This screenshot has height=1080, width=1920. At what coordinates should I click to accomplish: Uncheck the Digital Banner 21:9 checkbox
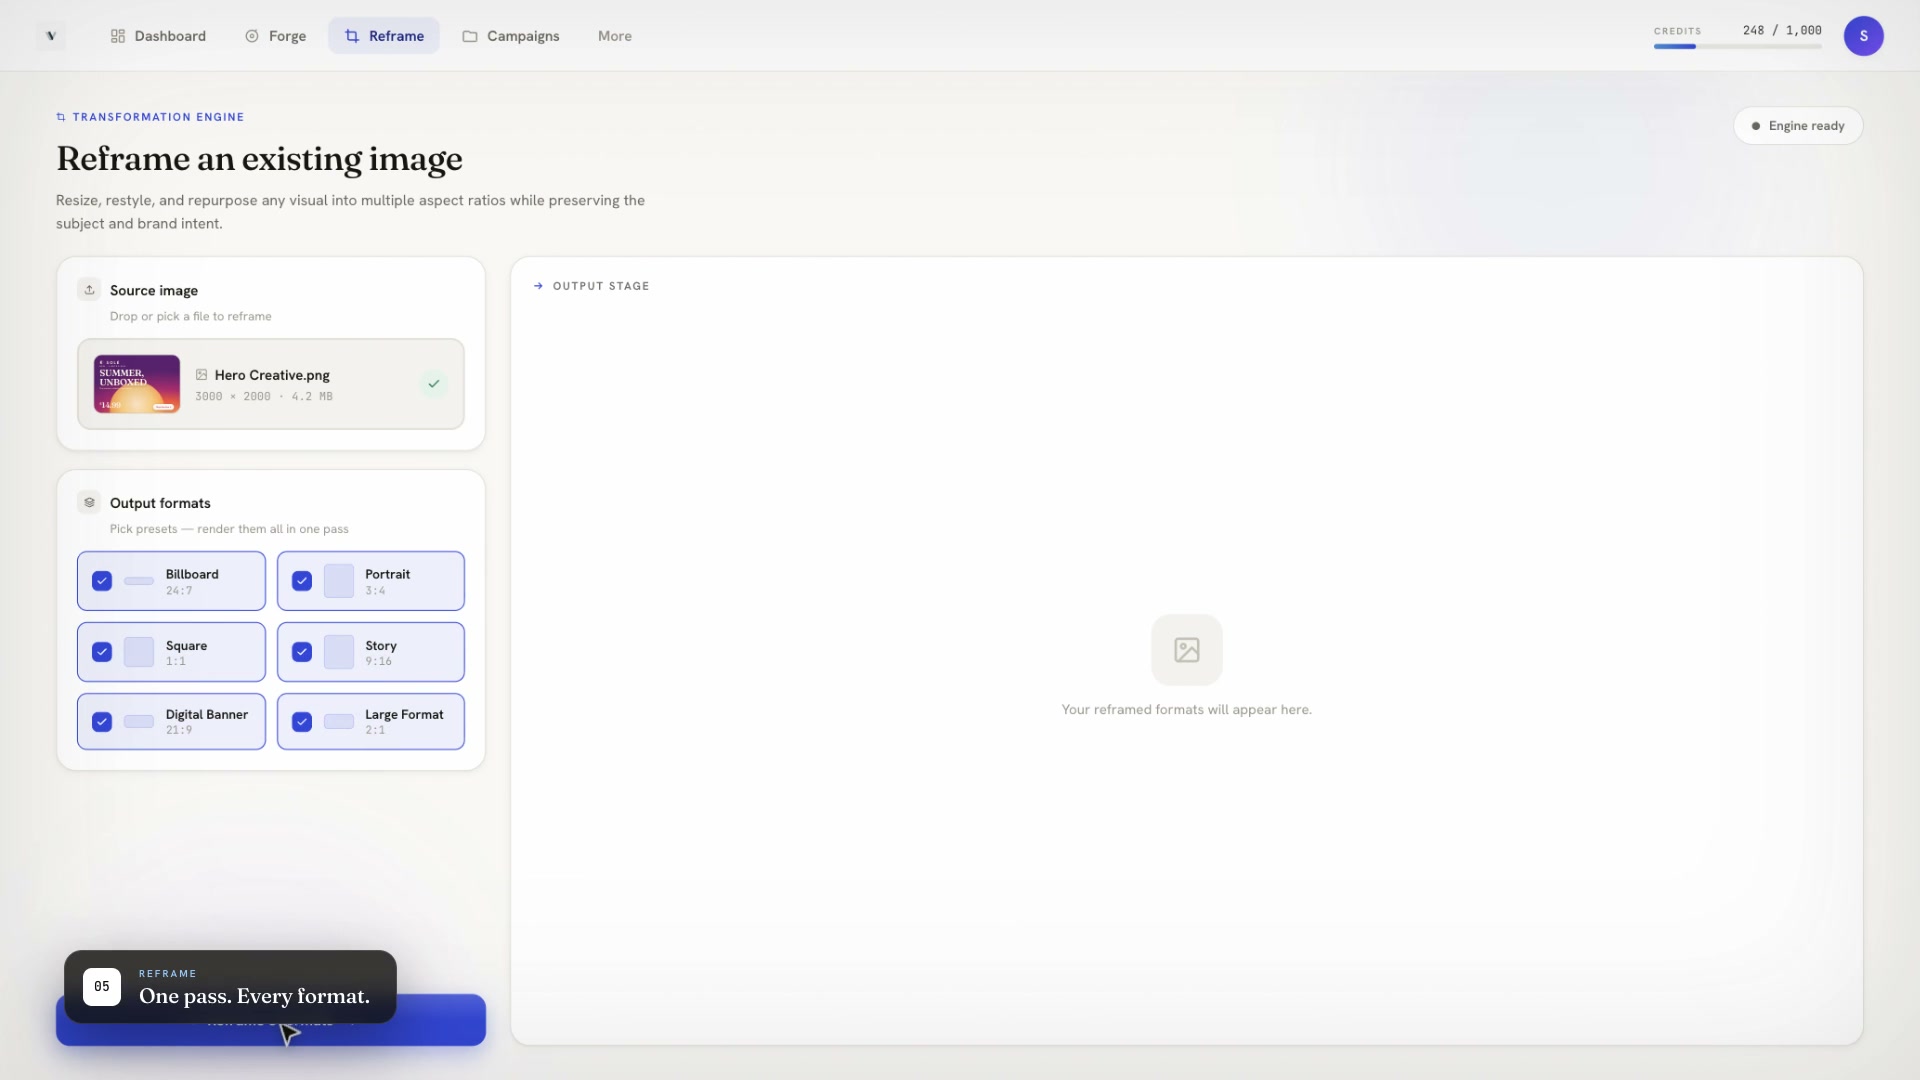[x=102, y=722]
